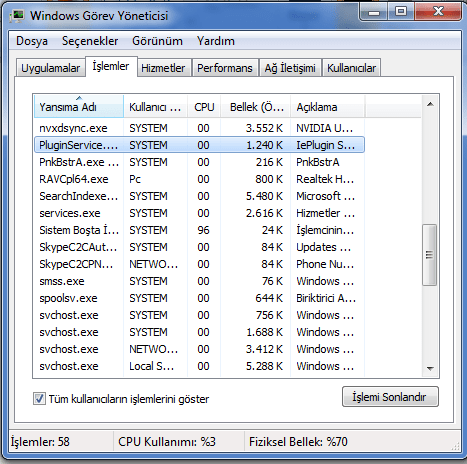Open the Seçenekler menu
The width and height of the screenshot is (467, 464).
[90, 41]
